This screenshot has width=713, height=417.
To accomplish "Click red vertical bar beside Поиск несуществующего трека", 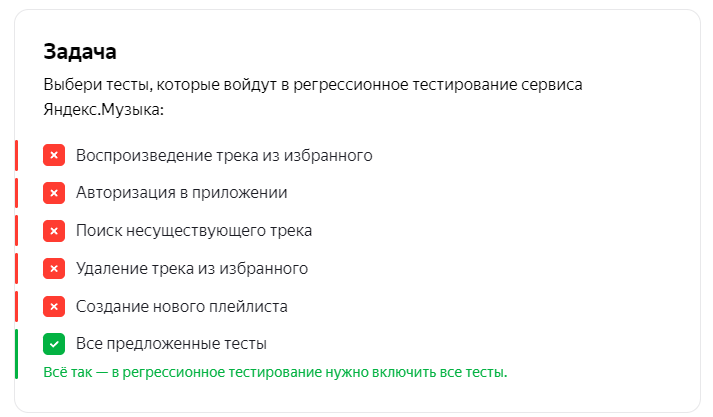I will [x=16, y=231].
